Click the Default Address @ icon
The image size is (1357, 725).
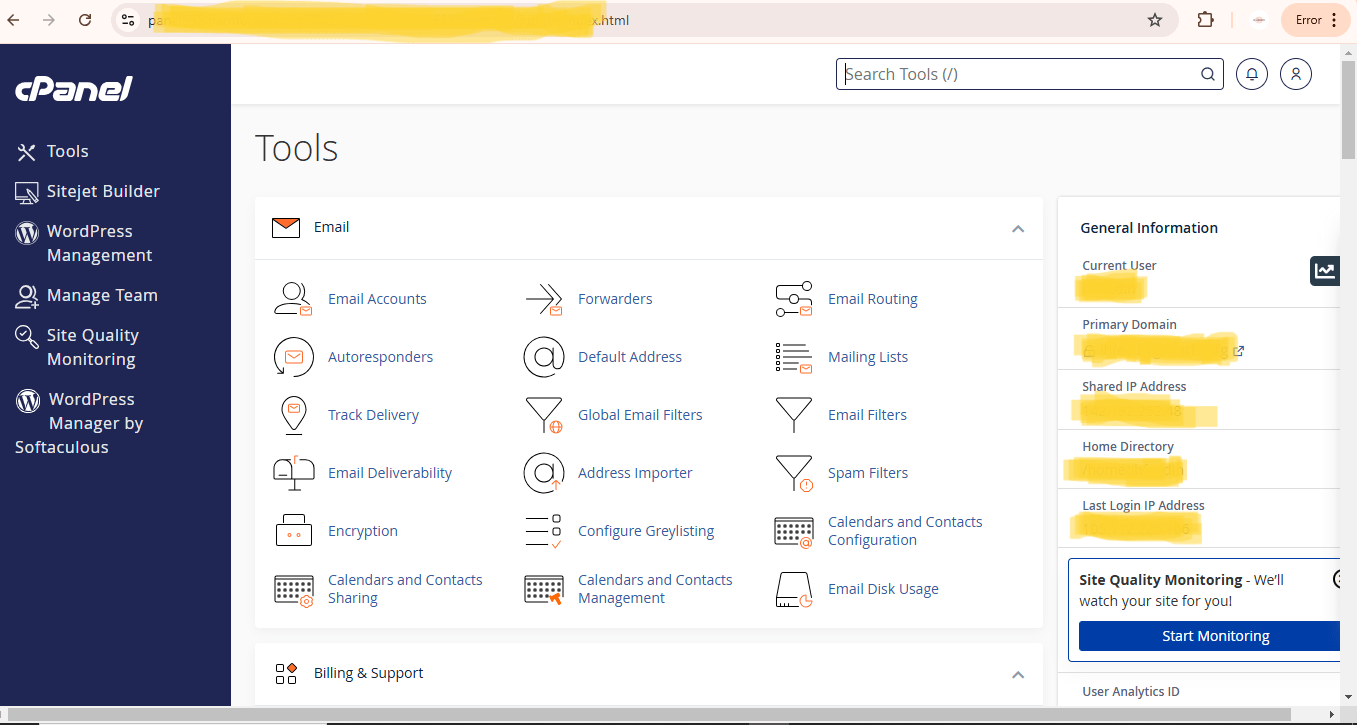click(544, 357)
